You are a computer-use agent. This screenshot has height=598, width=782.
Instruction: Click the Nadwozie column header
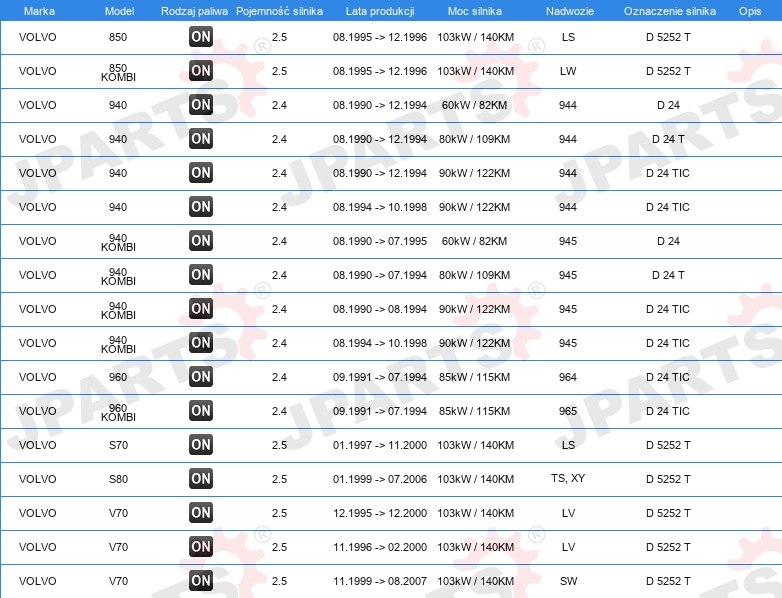click(570, 11)
